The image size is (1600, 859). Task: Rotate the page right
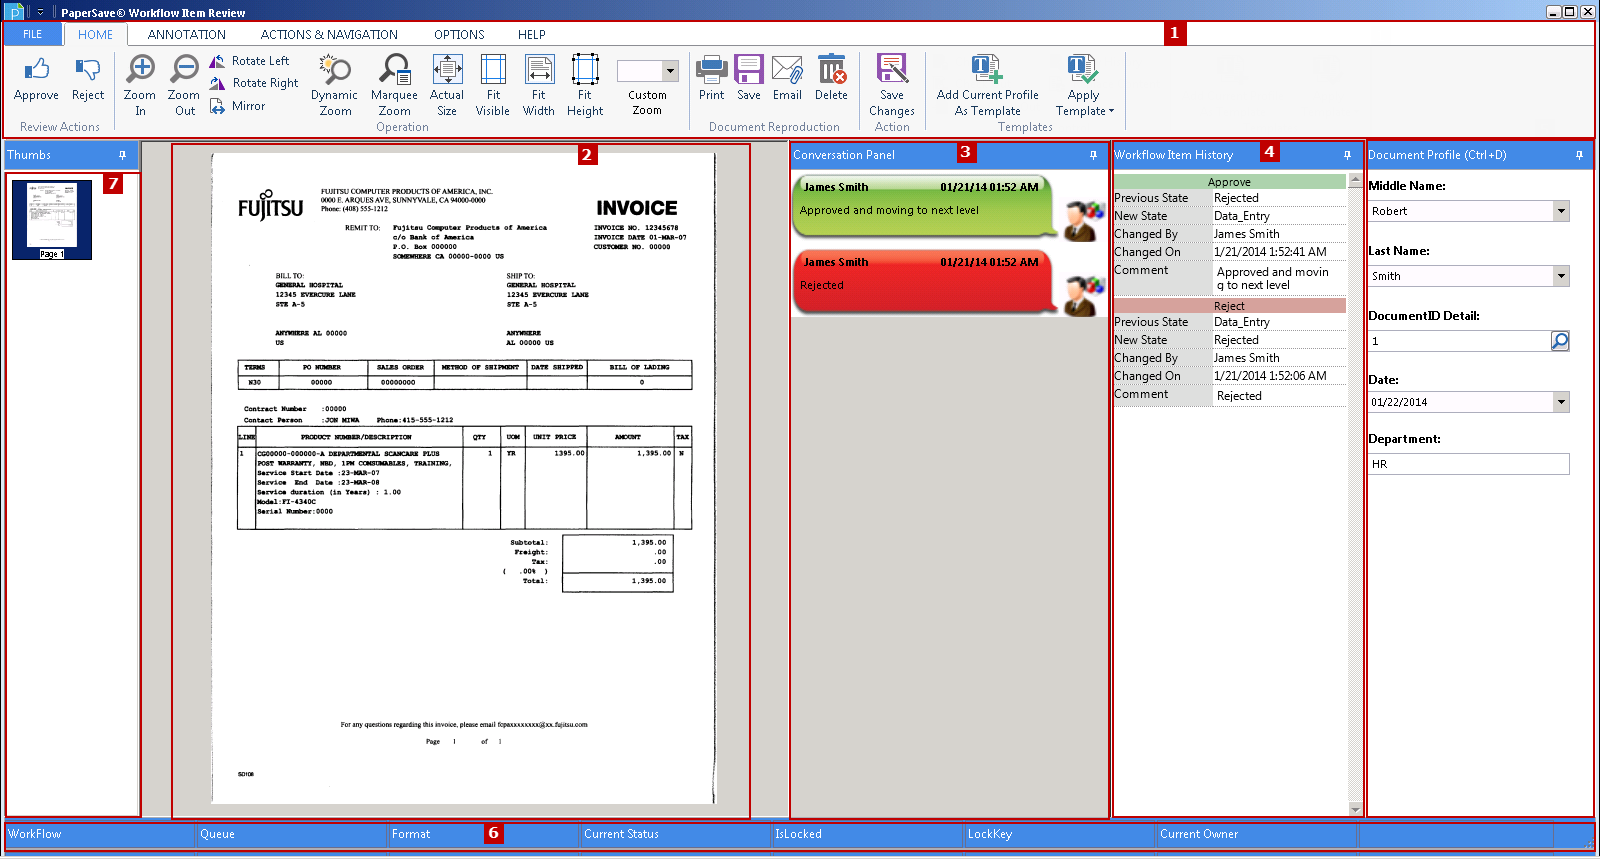pyautogui.click(x=254, y=83)
